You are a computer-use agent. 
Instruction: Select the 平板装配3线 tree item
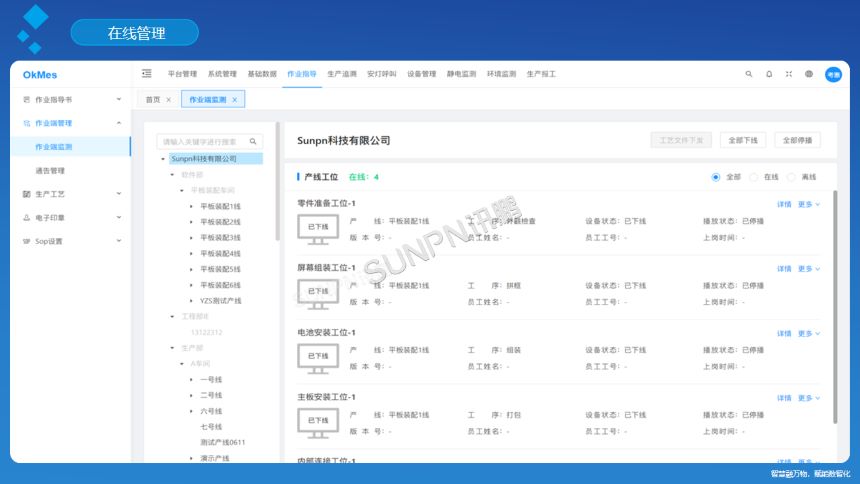point(220,238)
